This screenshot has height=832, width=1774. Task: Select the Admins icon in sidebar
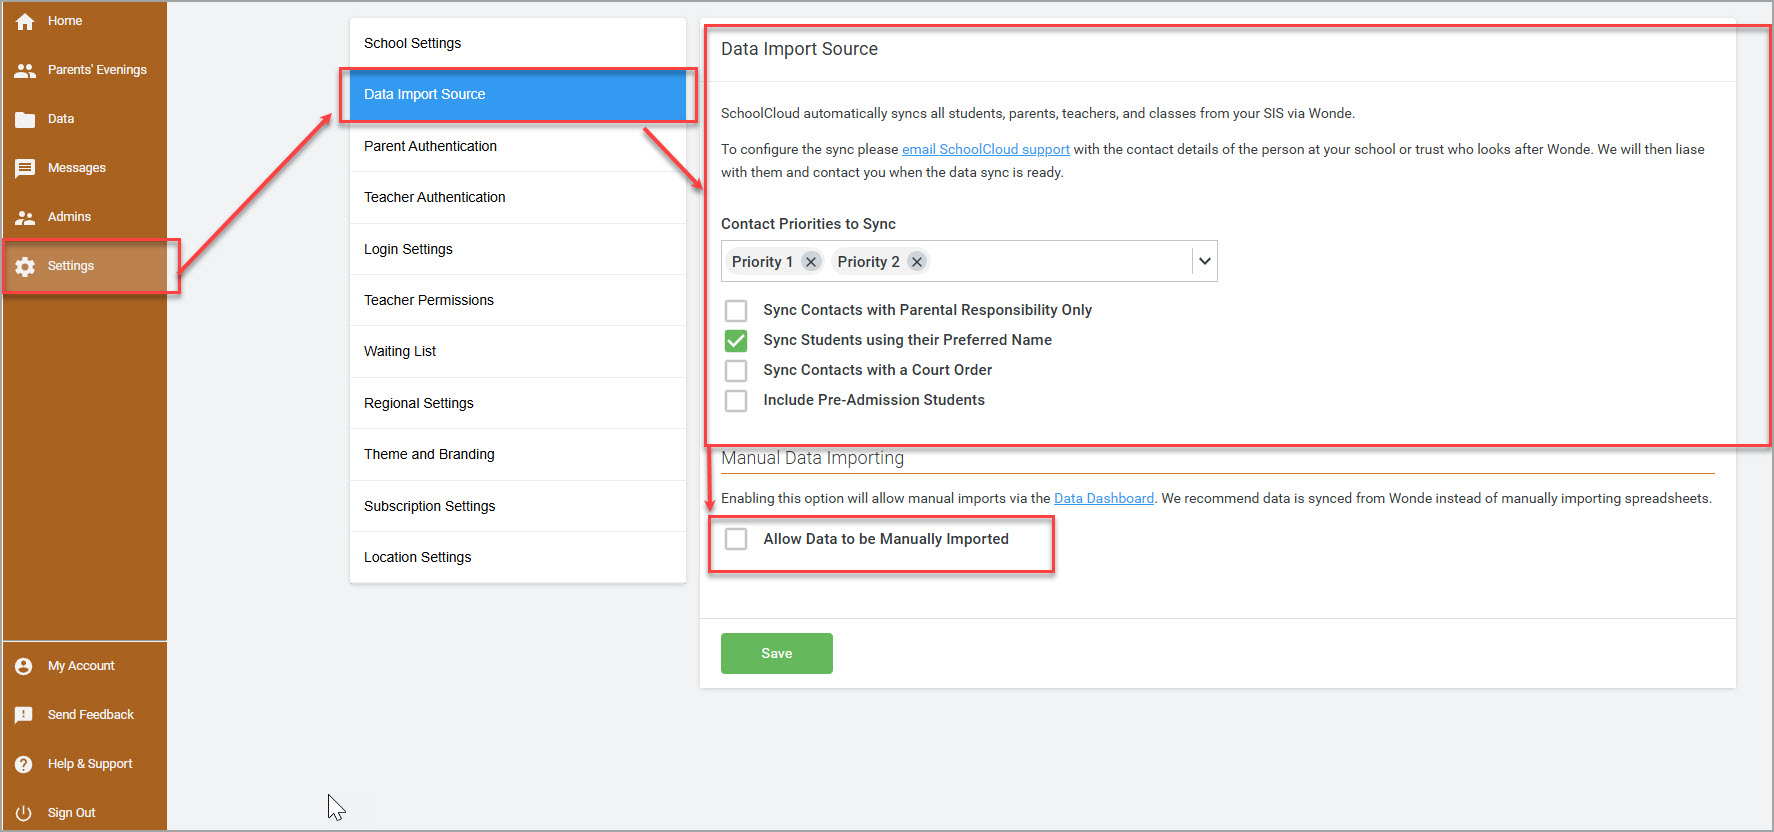coord(25,217)
